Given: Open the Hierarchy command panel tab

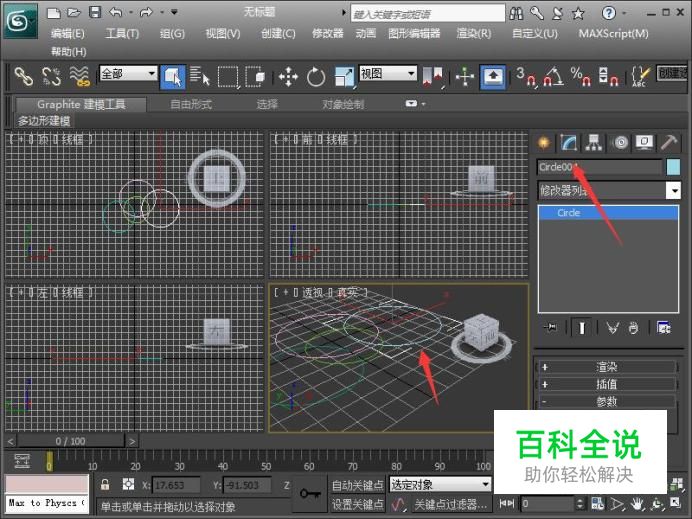Looking at the screenshot, I should coord(594,142).
